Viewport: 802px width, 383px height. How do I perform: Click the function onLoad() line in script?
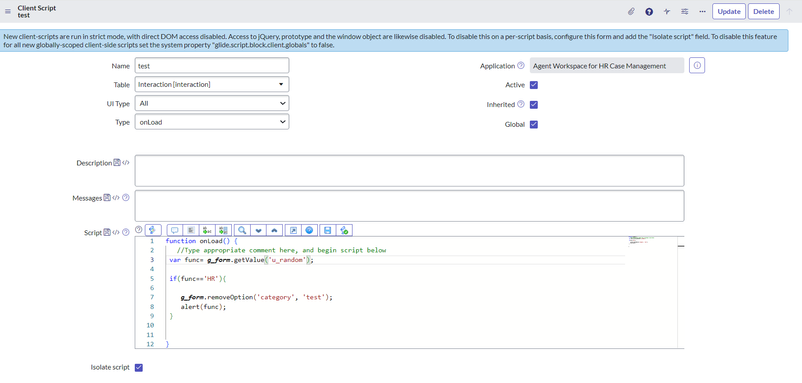202,241
